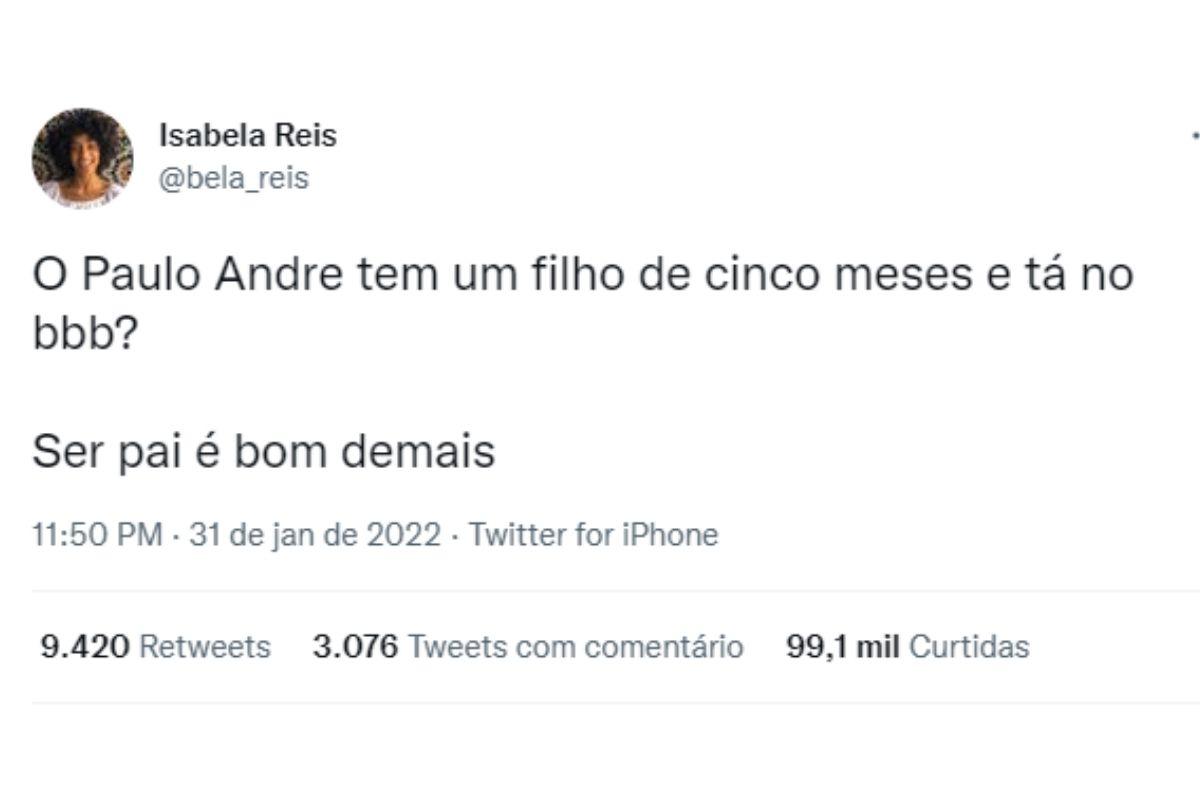Click the word iPhone in tweet source
The height and width of the screenshot is (800, 1200).
pos(671,535)
